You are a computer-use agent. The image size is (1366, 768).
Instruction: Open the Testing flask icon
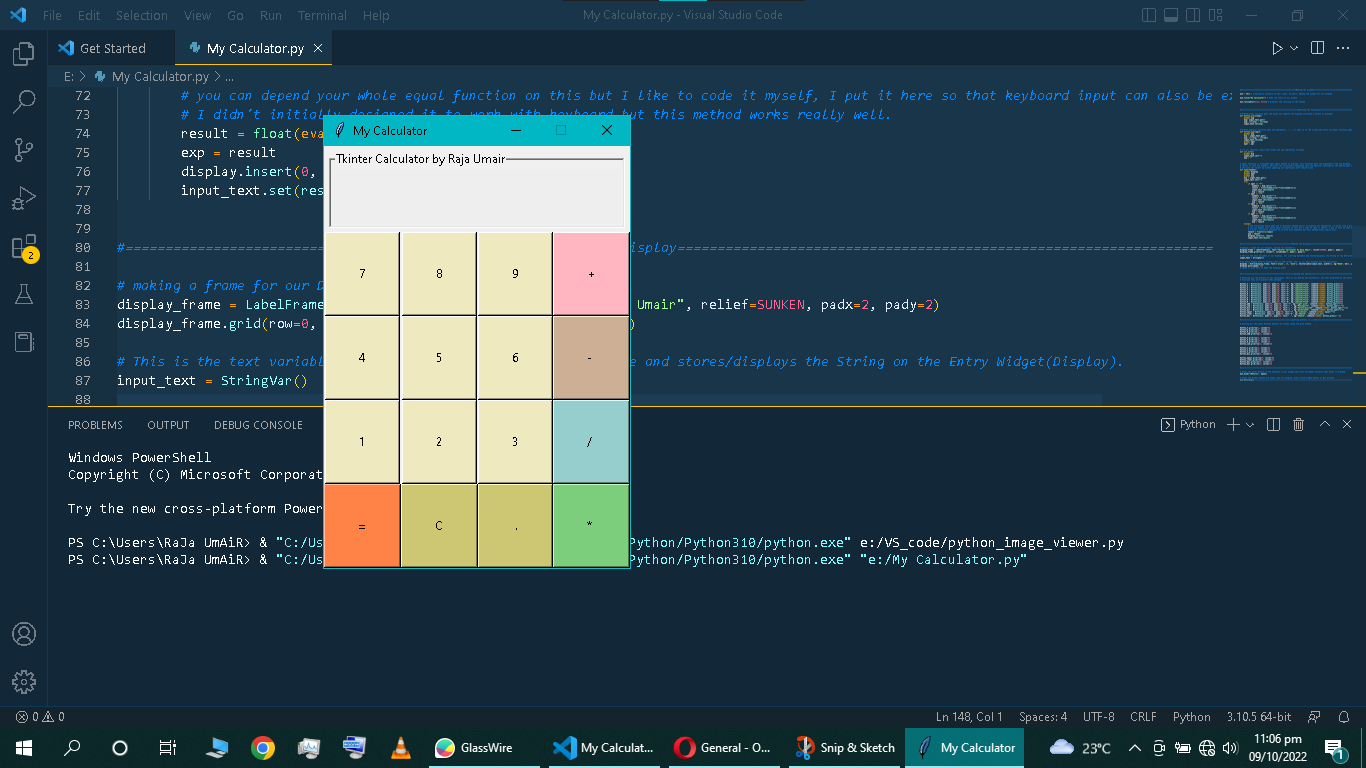tap(24, 294)
